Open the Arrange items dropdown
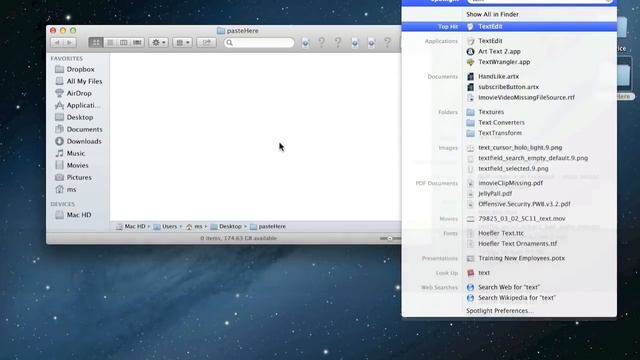Screen dimensions: 640x360 [x=182, y=42]
